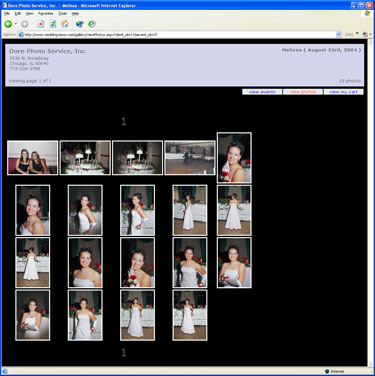
Task: Click the 'view photos' button
Action: click(x=303, y=92)
